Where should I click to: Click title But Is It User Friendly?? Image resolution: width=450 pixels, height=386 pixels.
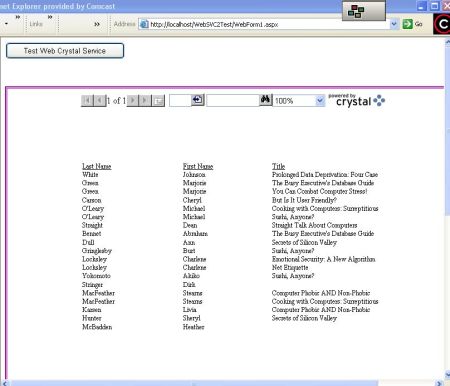[304, 200]
